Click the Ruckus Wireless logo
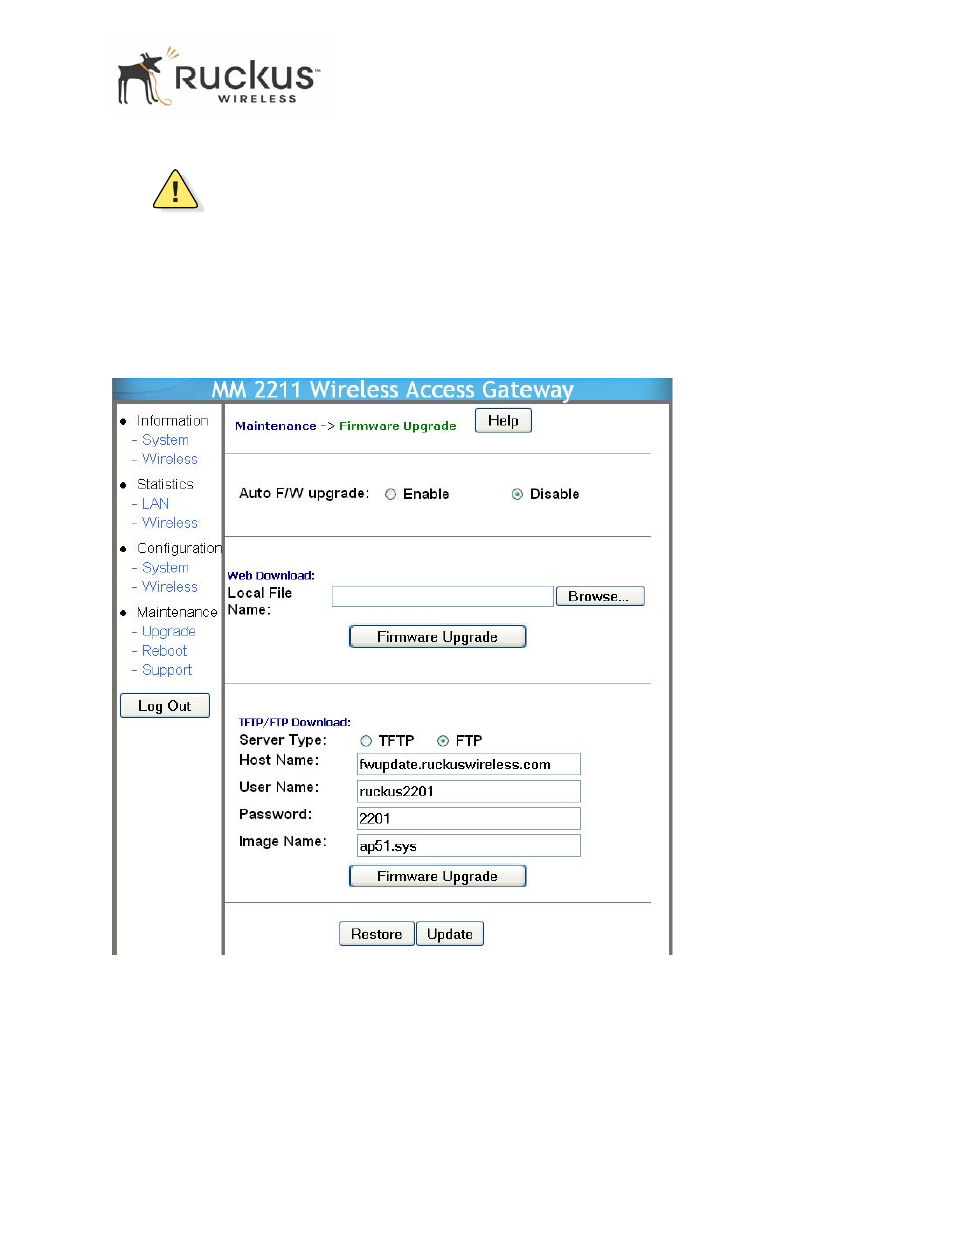Image resolution: width=954 pixels, height=1235 pixels. (x=220, y=78)
